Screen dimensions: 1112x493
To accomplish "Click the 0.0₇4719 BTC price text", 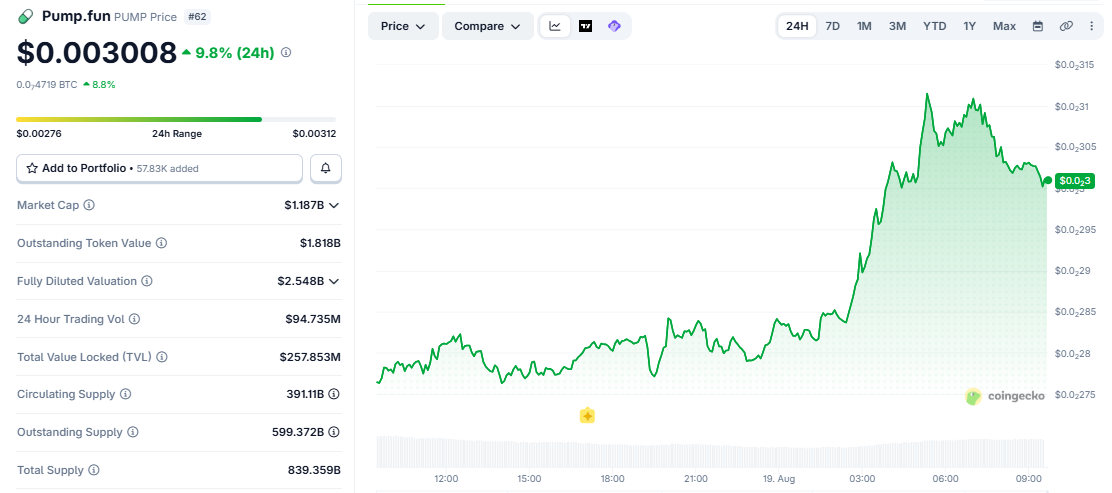I will click(x=47, y=84).
